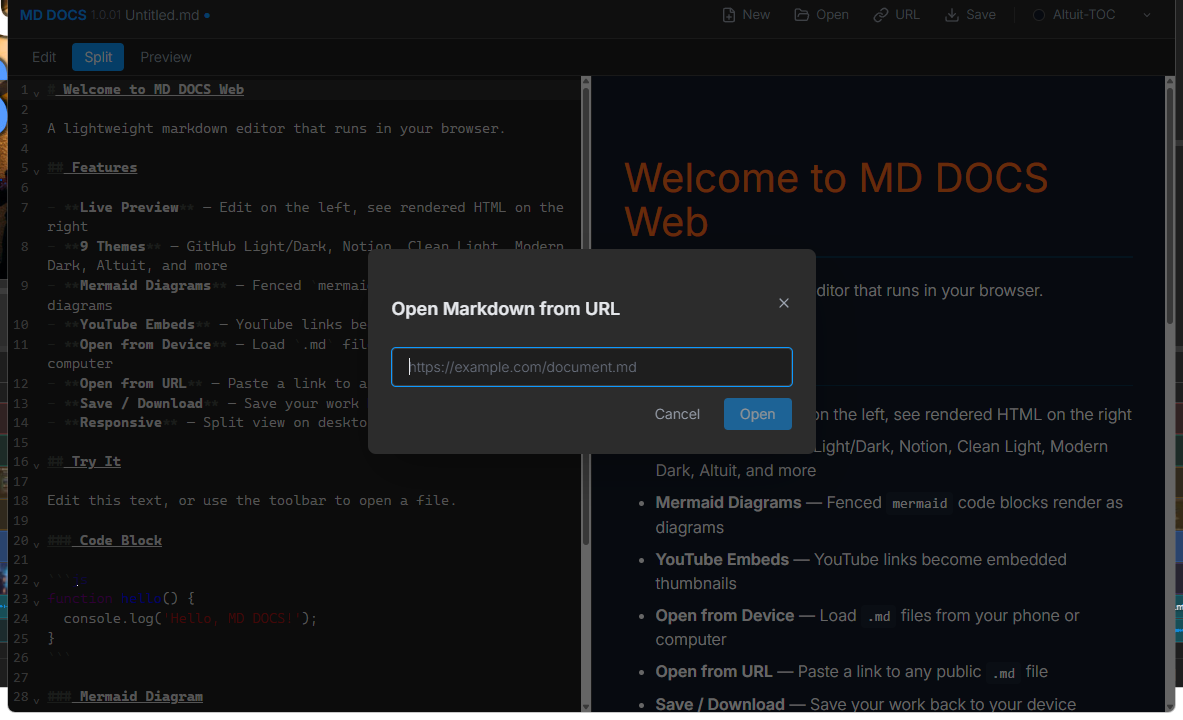Click the URL input field in dialog
Image resolution: width=1183 pixels, height=720 pixels.
[x=592, y=367]
